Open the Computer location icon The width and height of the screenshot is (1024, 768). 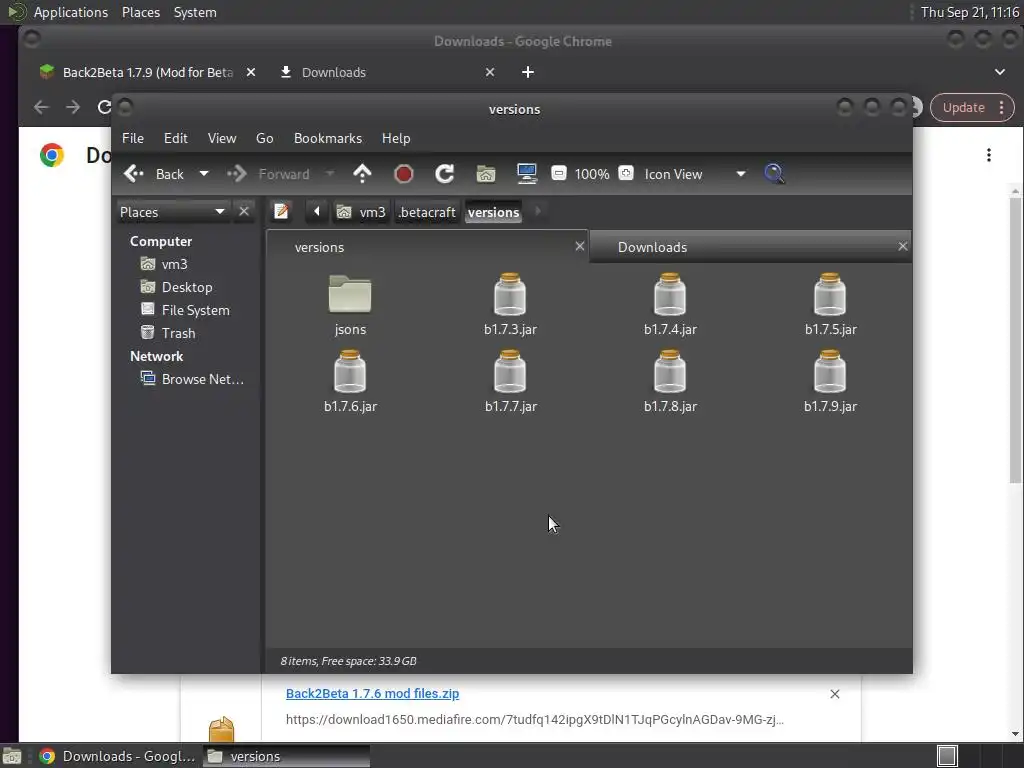pyautogui.click(x=526, y=174)
